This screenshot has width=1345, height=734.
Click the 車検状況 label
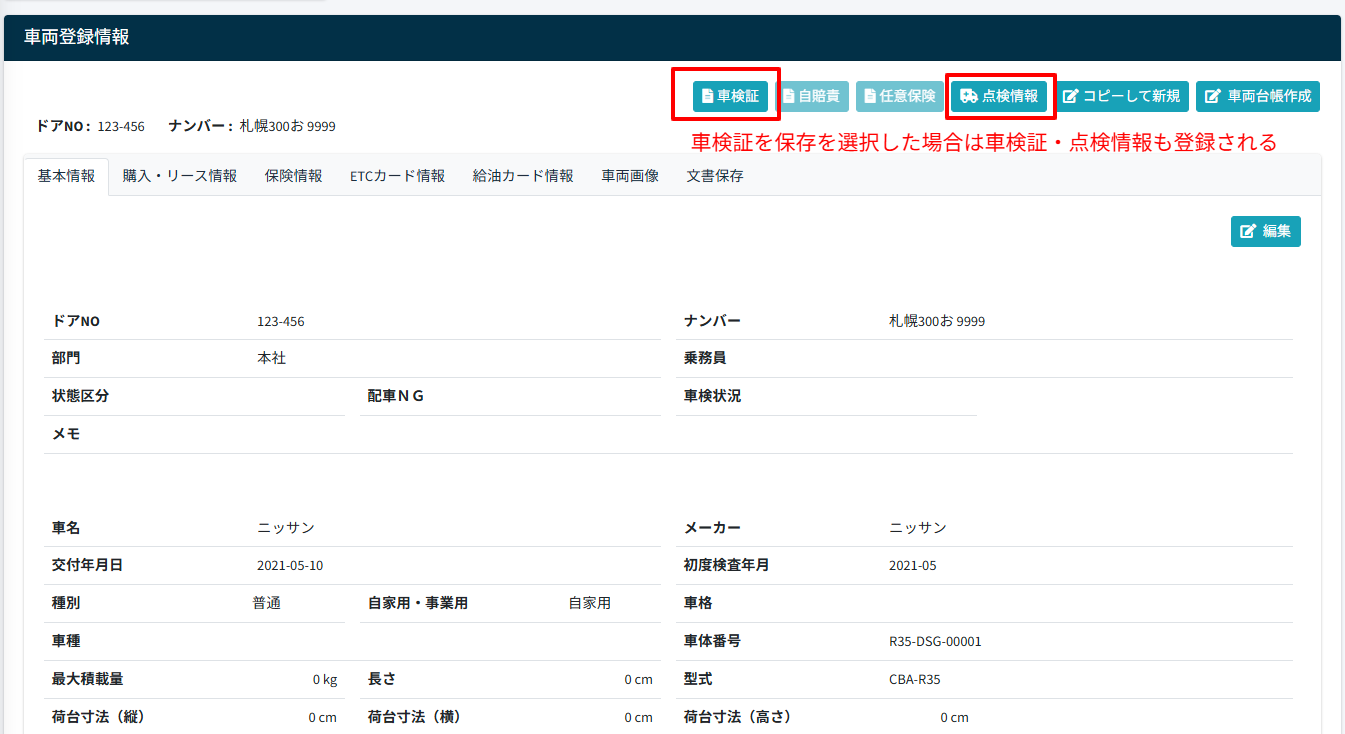pyautogui.click(x=713, y=396)
